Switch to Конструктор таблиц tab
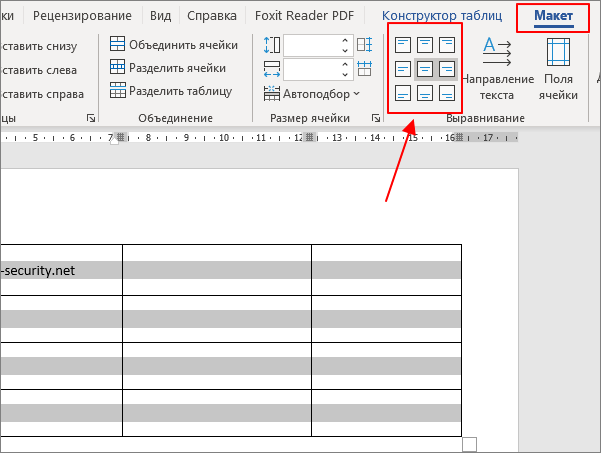 point(442,16)
